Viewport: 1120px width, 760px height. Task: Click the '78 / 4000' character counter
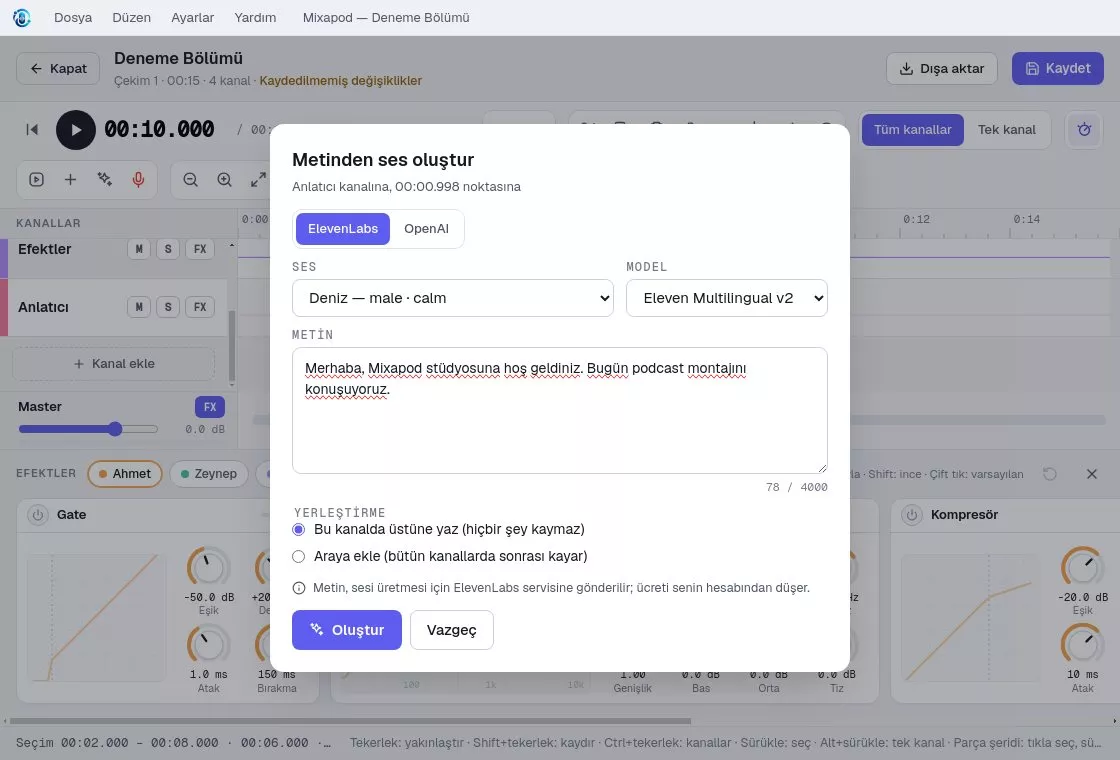796,487
